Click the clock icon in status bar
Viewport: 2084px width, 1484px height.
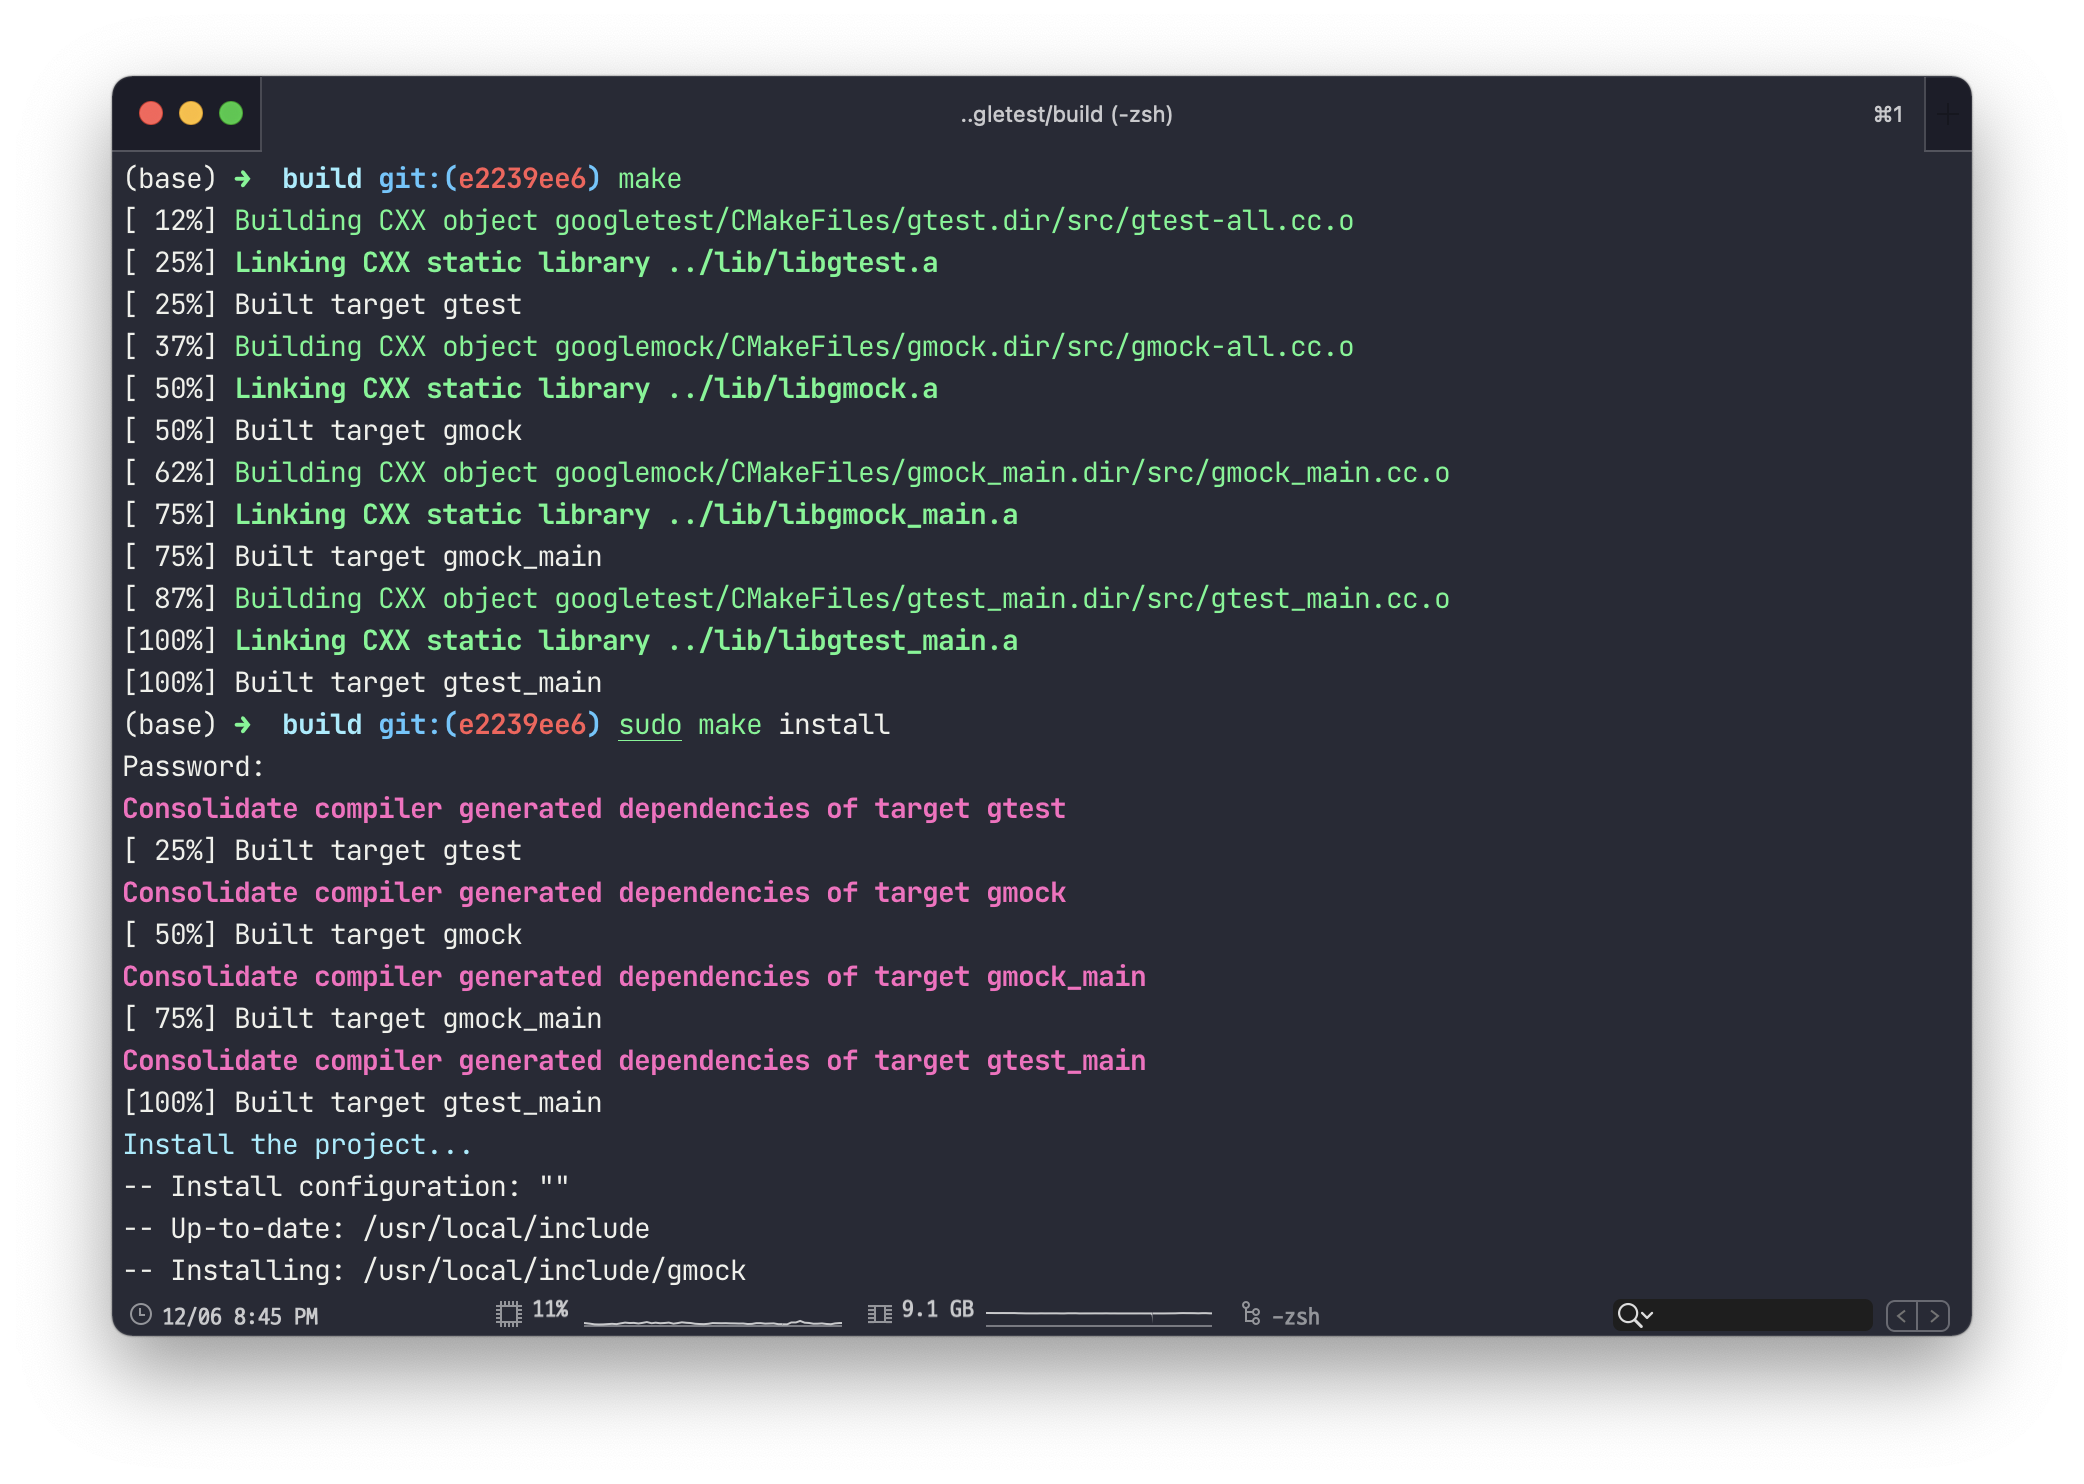coord(141,1315)
